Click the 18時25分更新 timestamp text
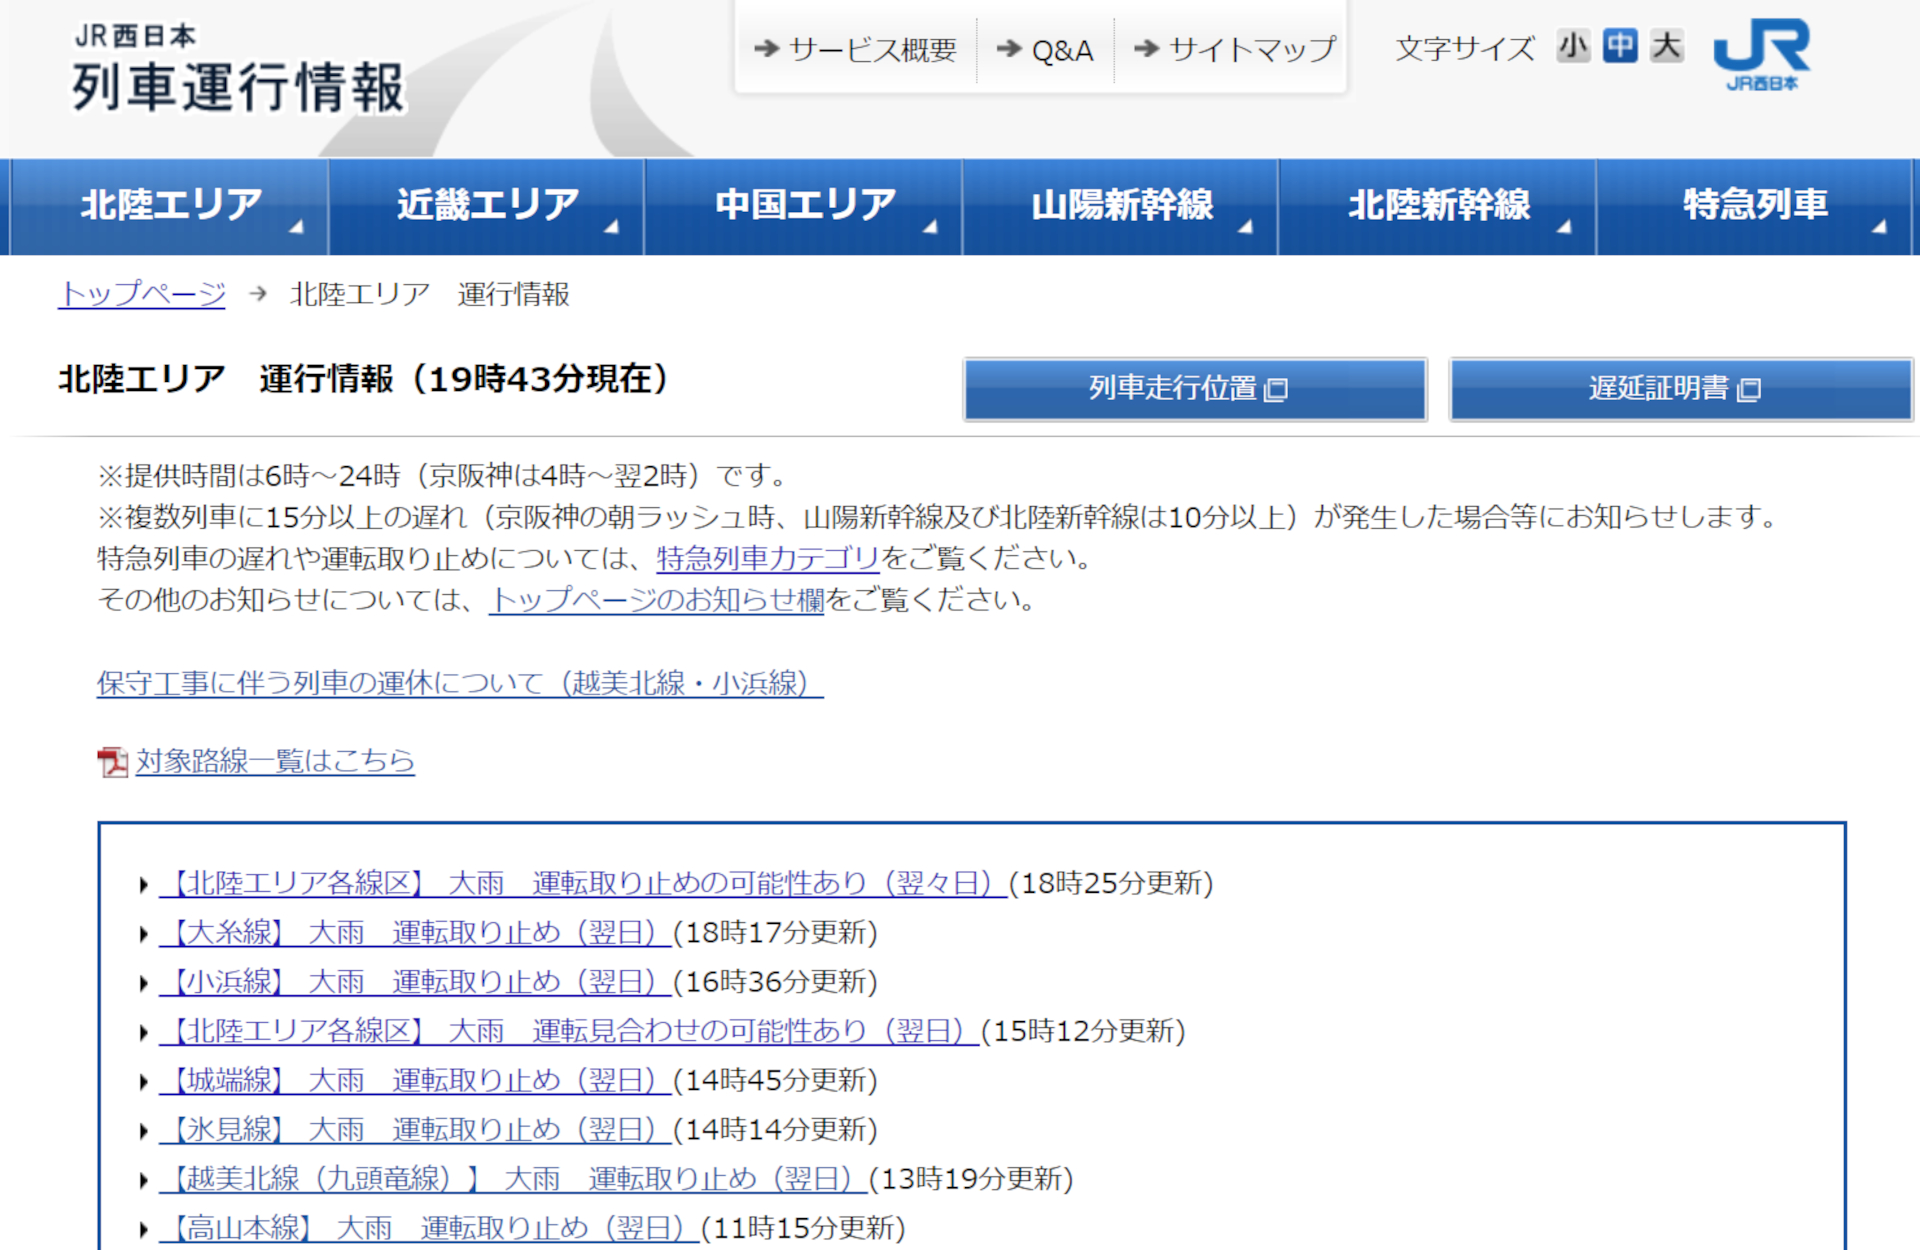 point(1111,884)
